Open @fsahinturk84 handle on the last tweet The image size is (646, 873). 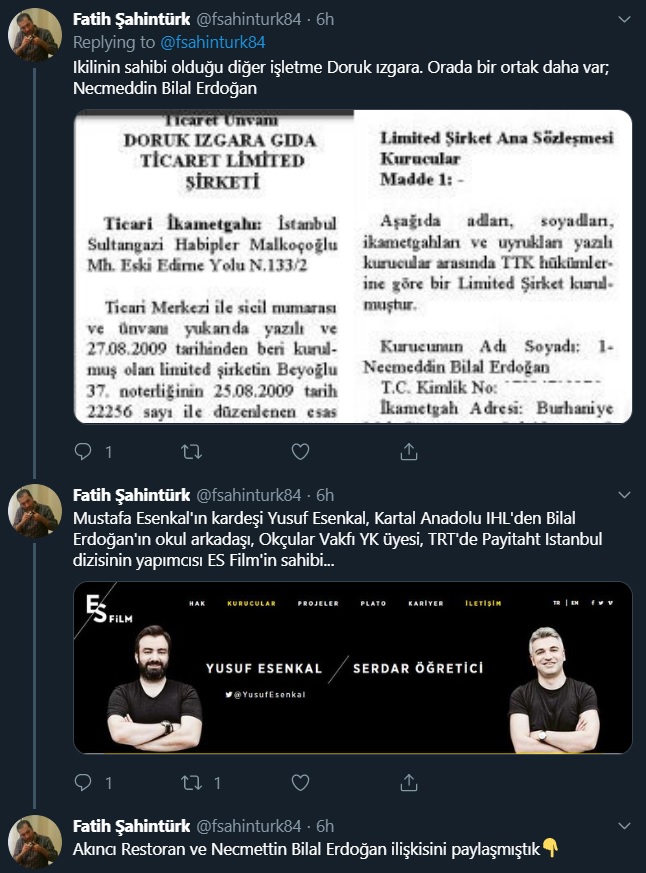[x=248, y=826]
